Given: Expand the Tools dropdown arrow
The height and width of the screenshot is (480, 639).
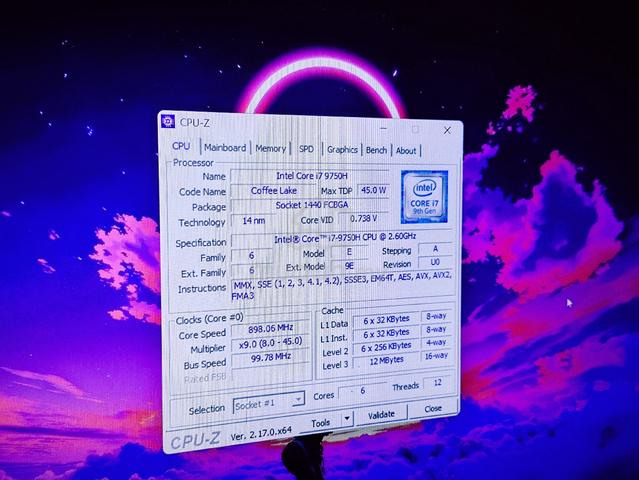Looking at the screenshot, I should [347, 418].
